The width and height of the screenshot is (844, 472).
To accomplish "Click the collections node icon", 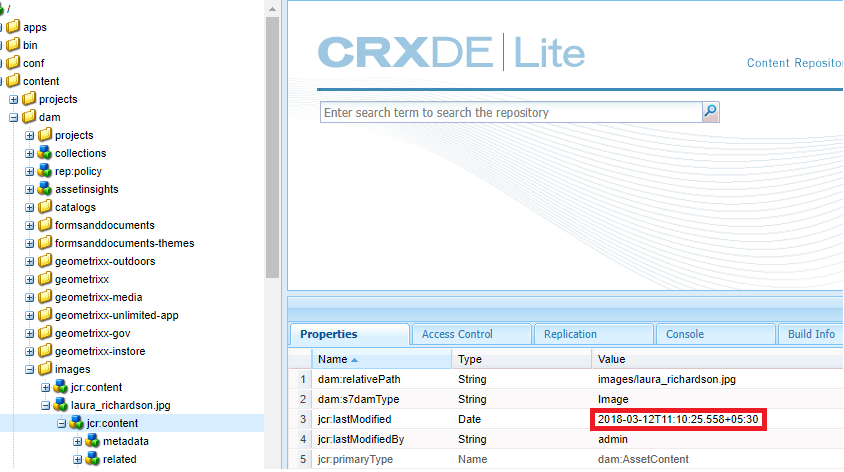I will point(45,153).
